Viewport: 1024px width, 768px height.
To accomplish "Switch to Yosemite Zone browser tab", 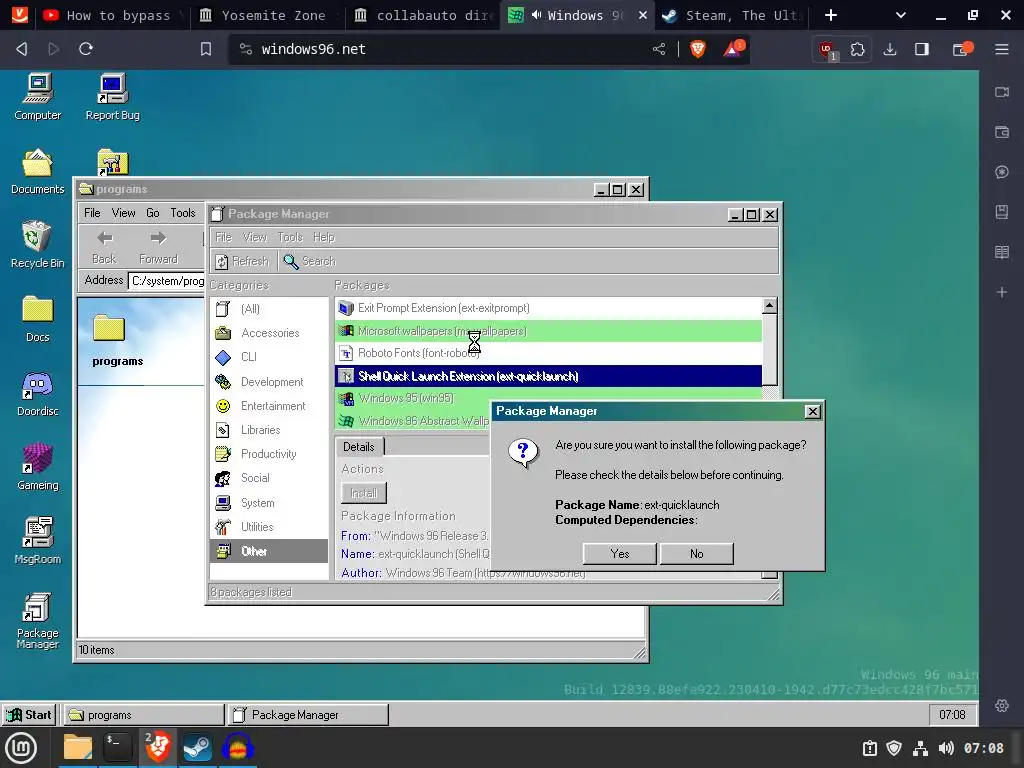I will click(x=269, y=15).
